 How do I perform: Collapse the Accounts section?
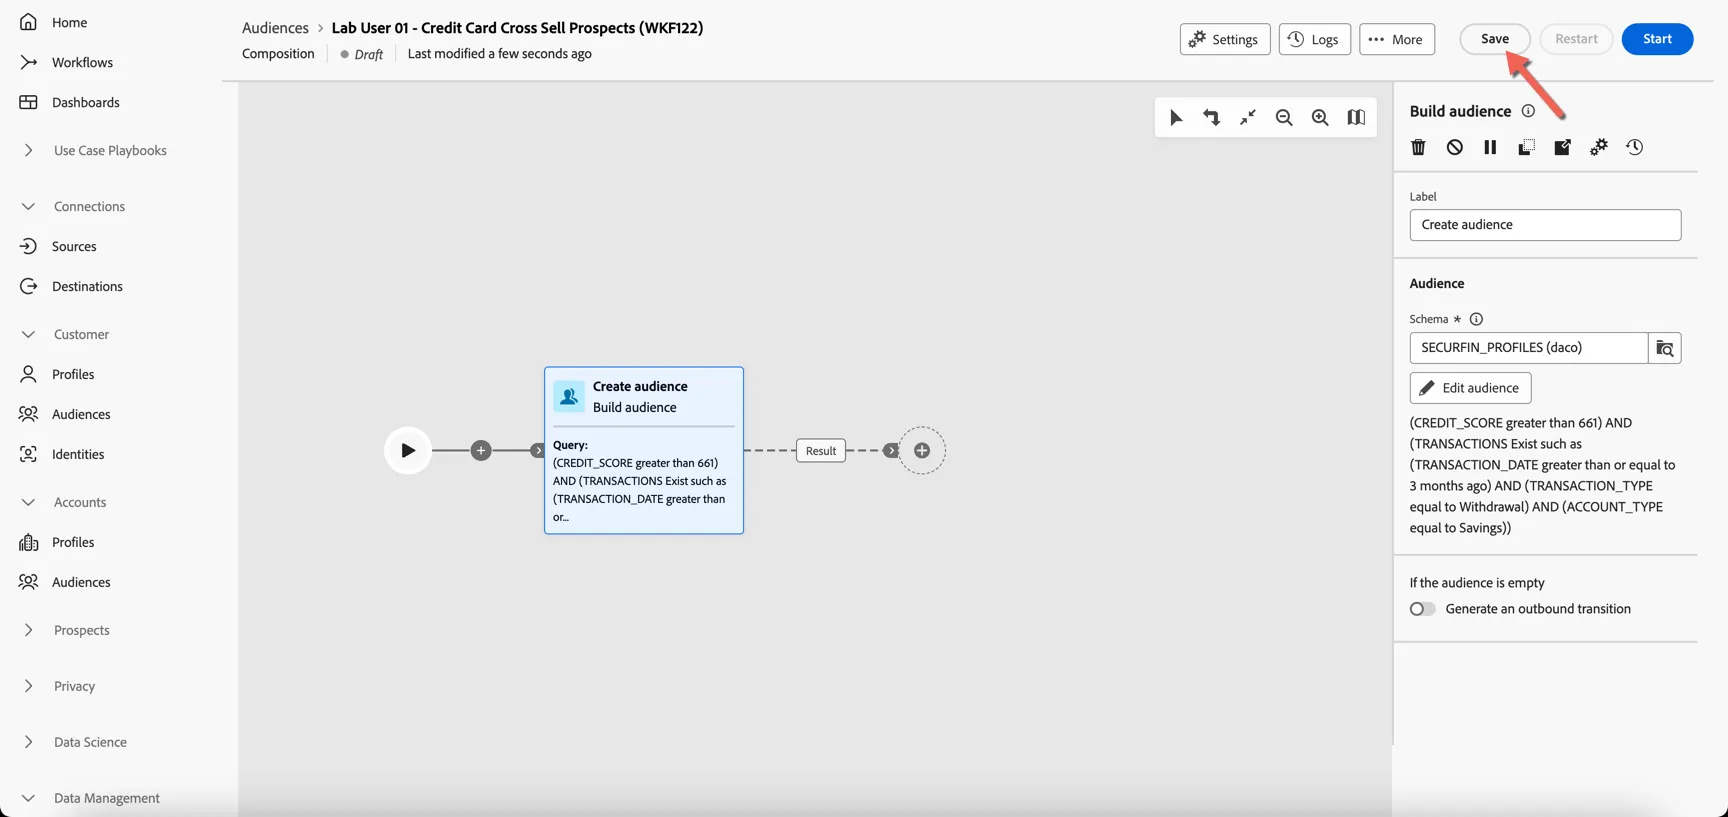[x=28, y=502]
